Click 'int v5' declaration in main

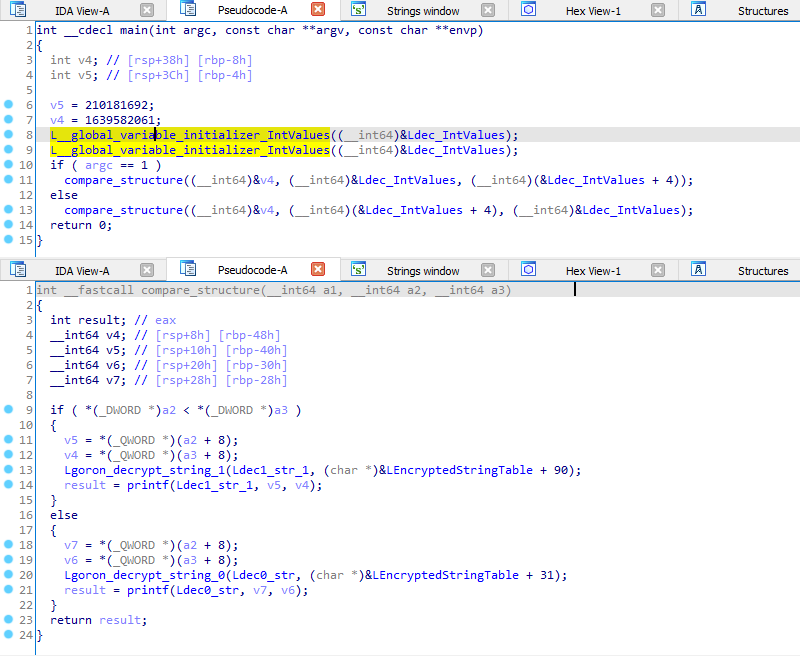151,75
